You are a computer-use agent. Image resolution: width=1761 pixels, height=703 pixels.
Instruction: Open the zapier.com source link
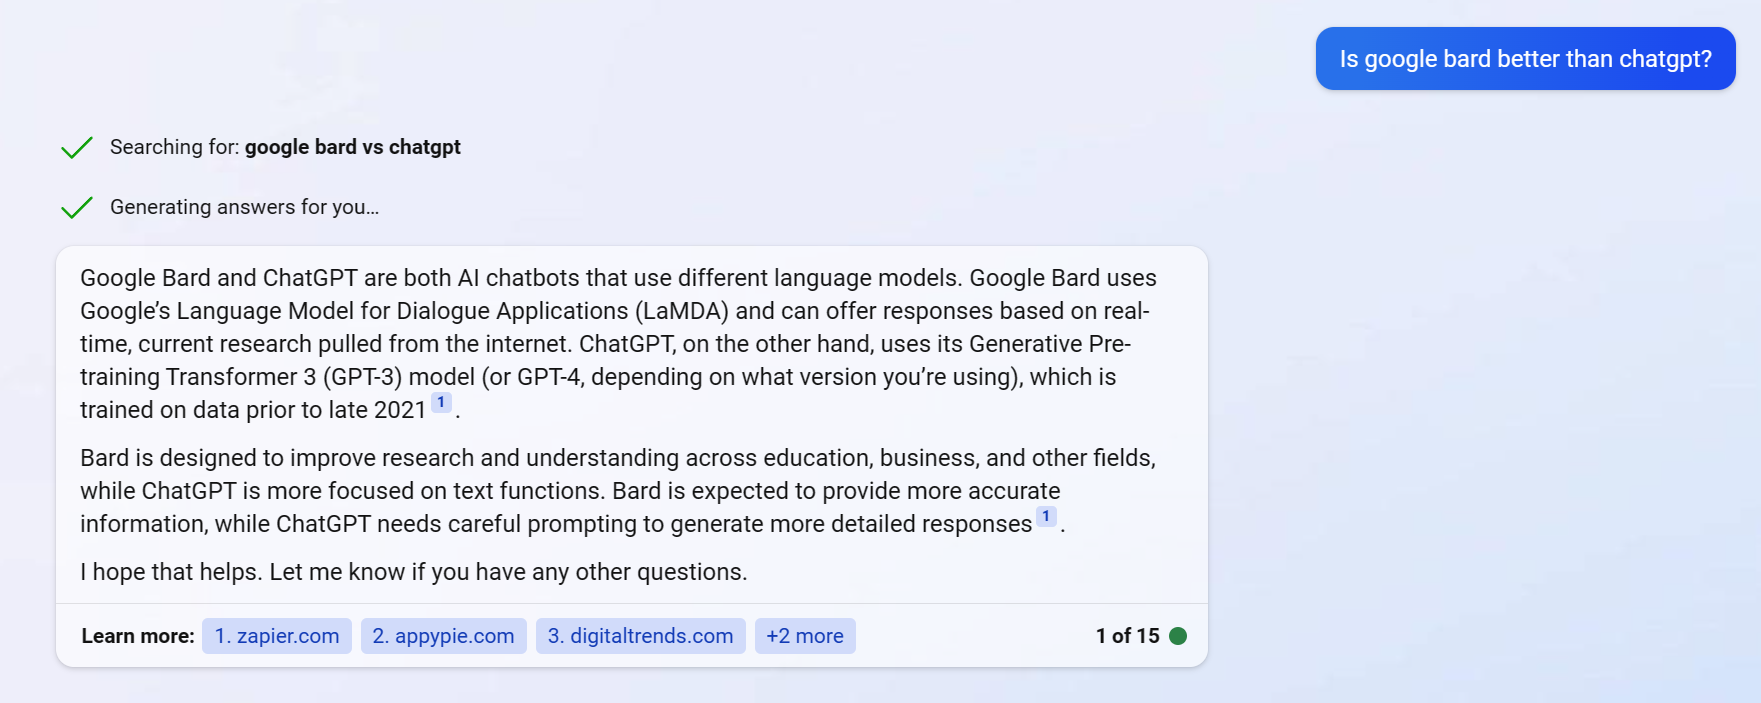coord(277,636)
